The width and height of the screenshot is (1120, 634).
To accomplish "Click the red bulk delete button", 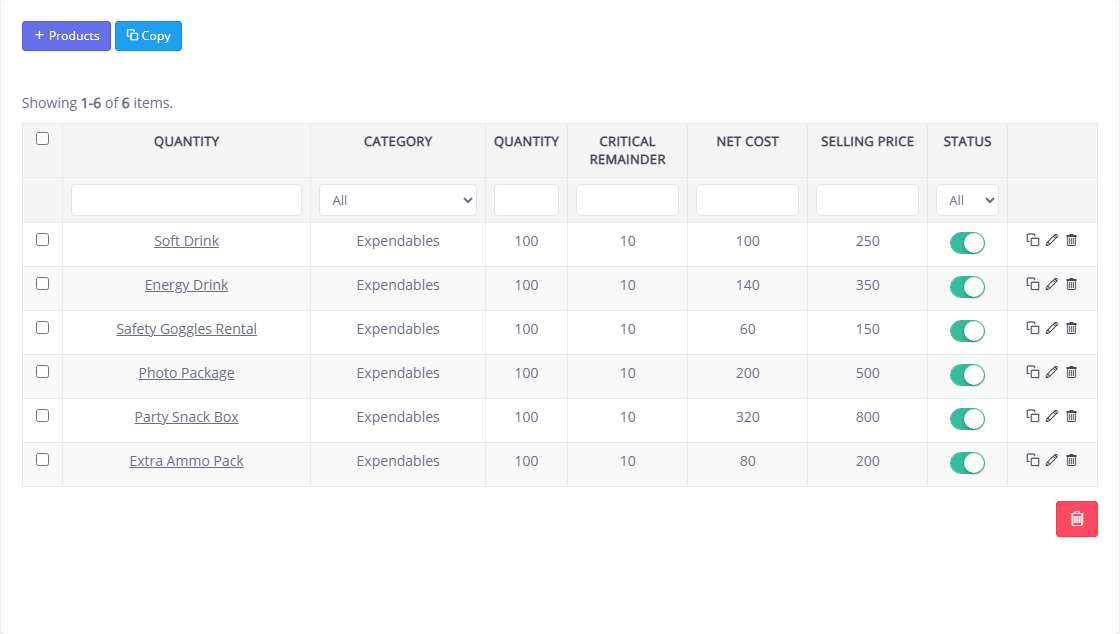I will (1076, 519).
